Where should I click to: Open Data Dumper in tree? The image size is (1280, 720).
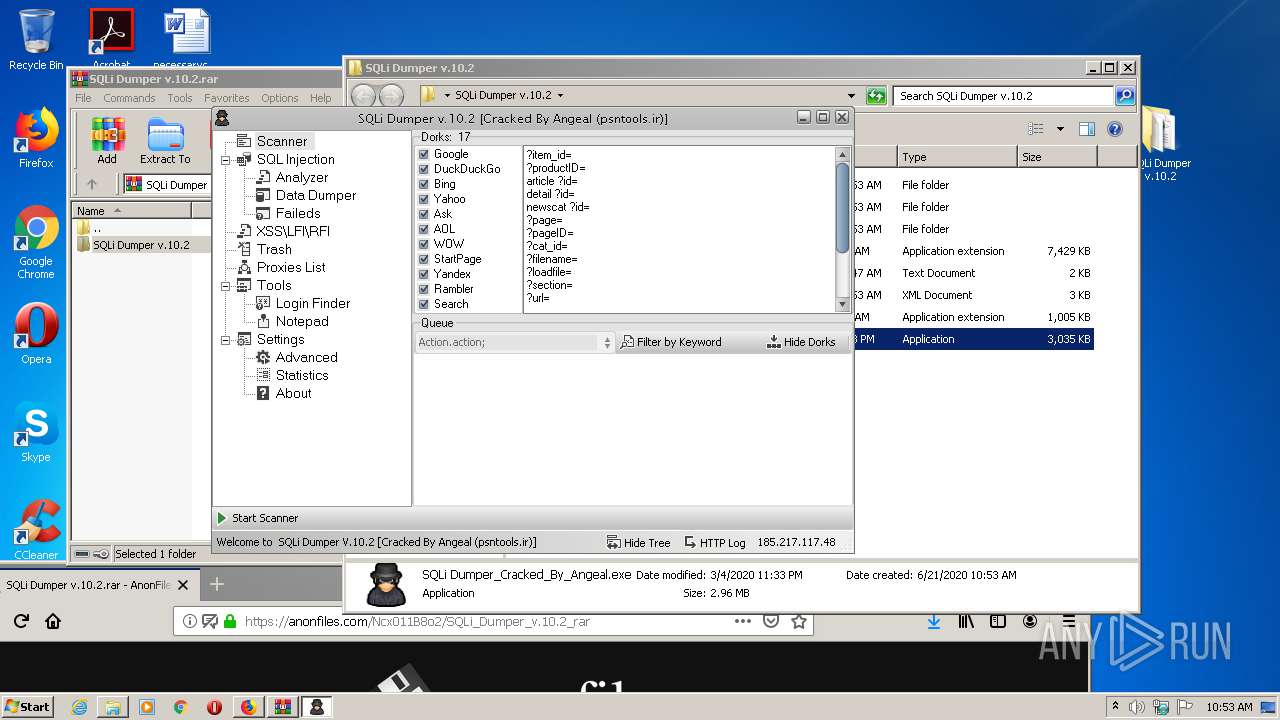(x=315, y=195)
